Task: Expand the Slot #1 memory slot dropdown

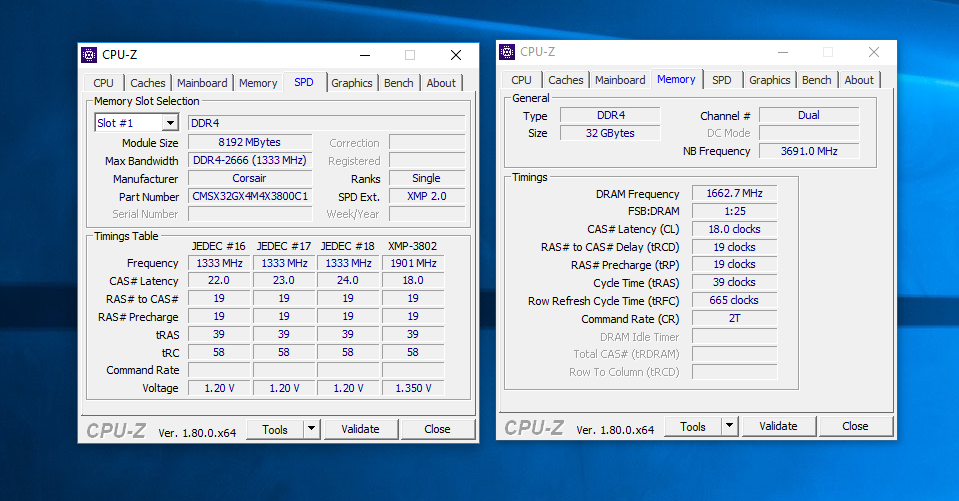Action: pos(170,123)
